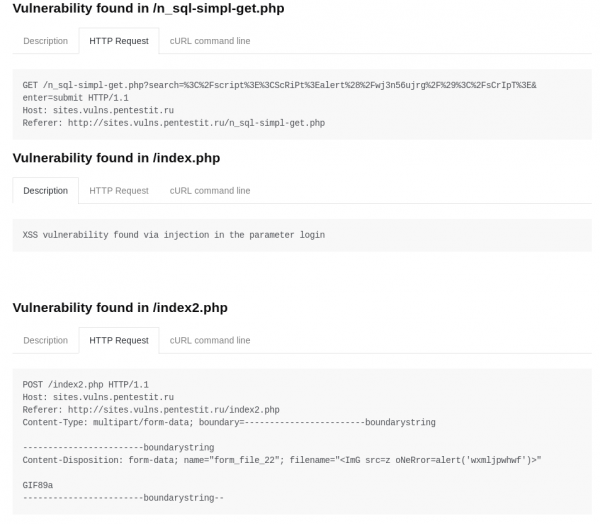
Task: Click Referer line ending in n_sql-simpl-get.php
Action: pyautogui.click(x=173, y=123)
